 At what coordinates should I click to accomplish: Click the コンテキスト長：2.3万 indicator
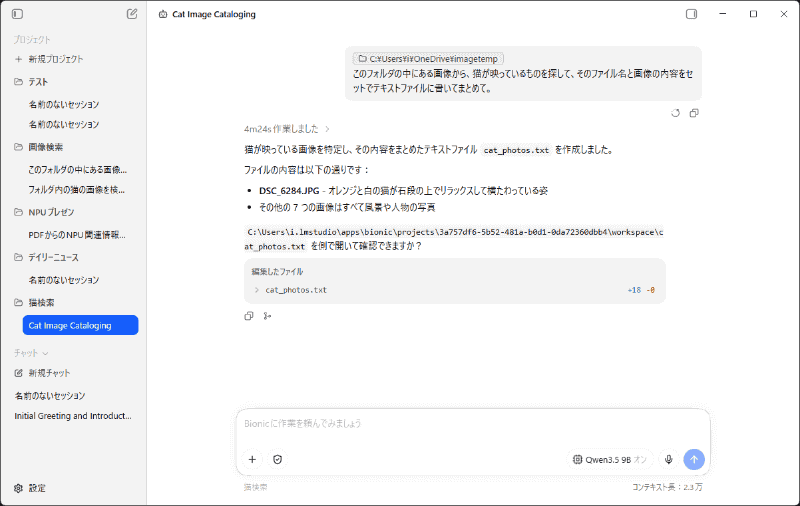667,487
